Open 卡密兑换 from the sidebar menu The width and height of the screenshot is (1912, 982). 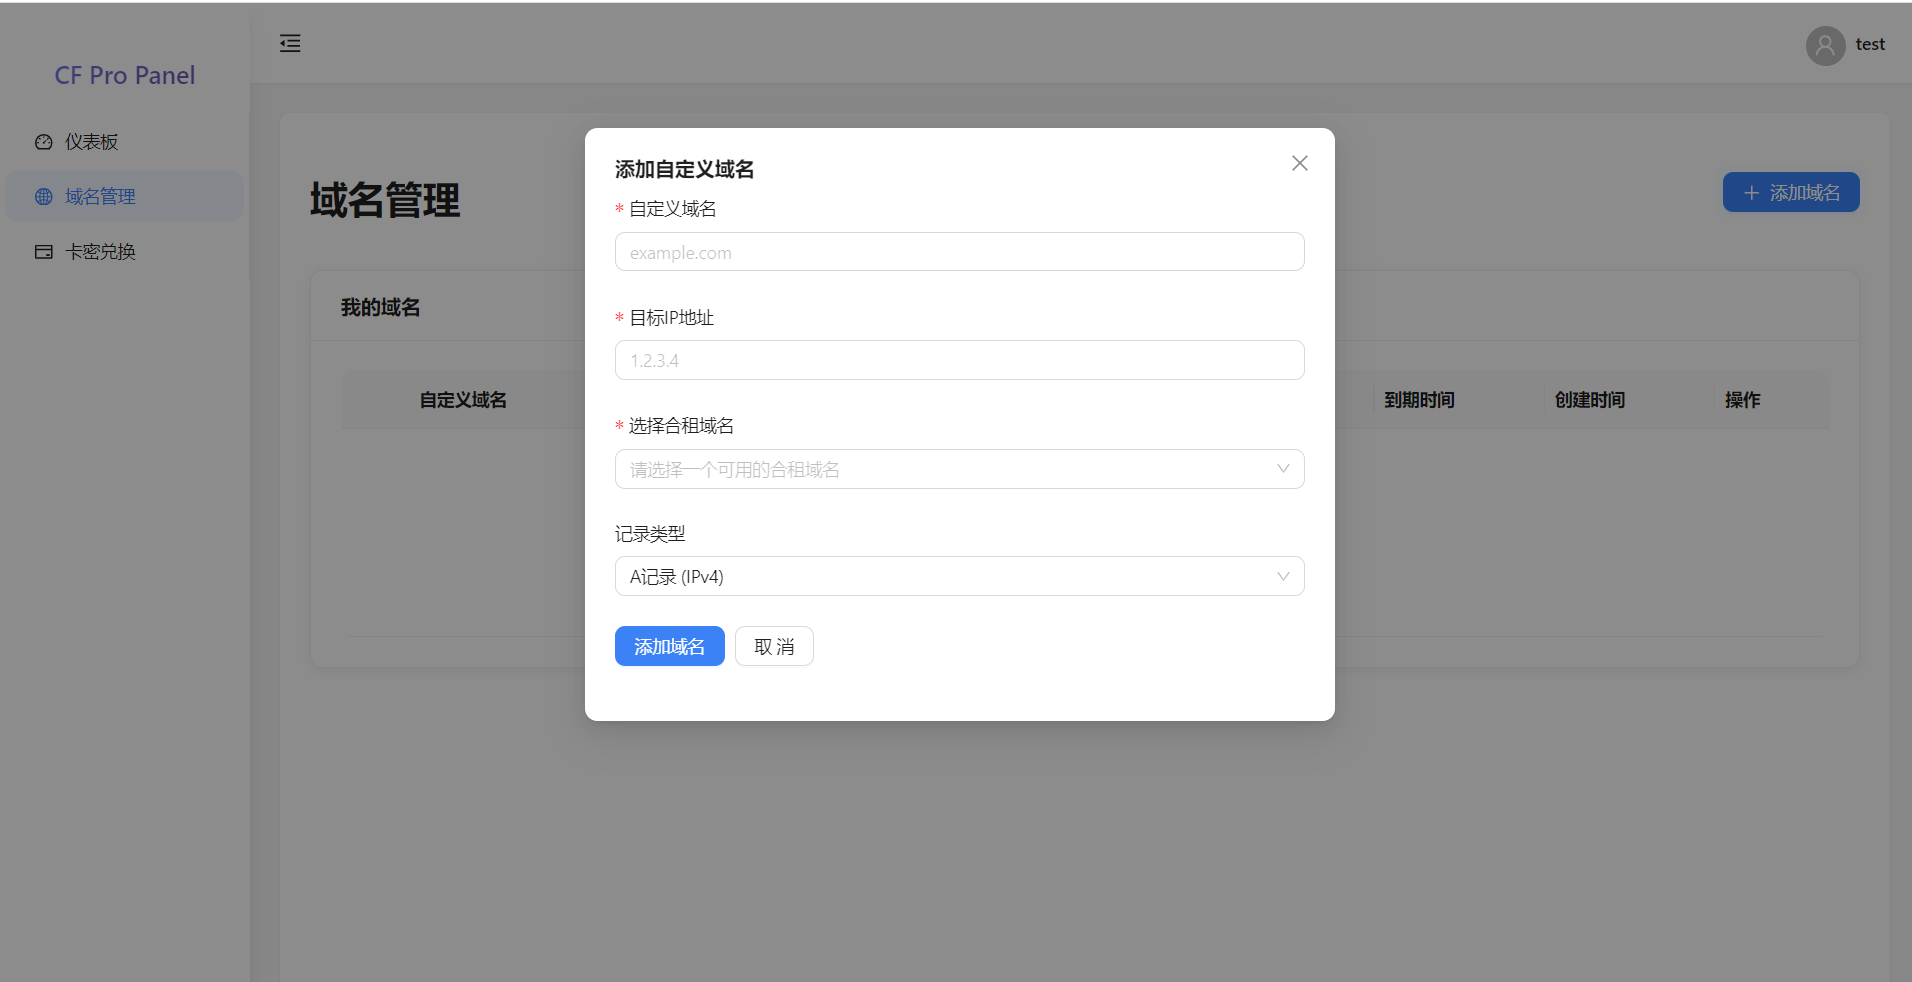(x=100, y=252)
